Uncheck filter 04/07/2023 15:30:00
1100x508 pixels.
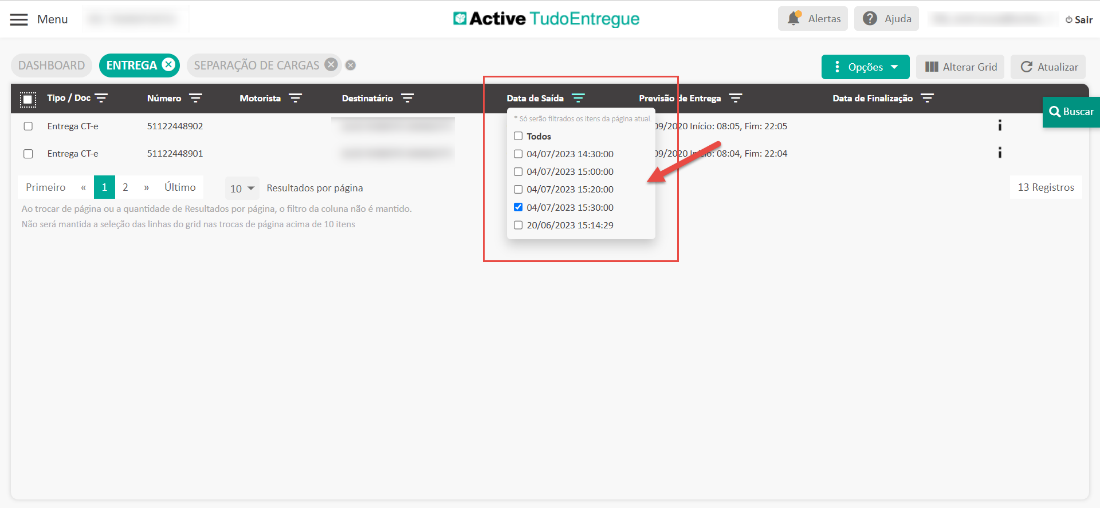click(x=518, y=207)
